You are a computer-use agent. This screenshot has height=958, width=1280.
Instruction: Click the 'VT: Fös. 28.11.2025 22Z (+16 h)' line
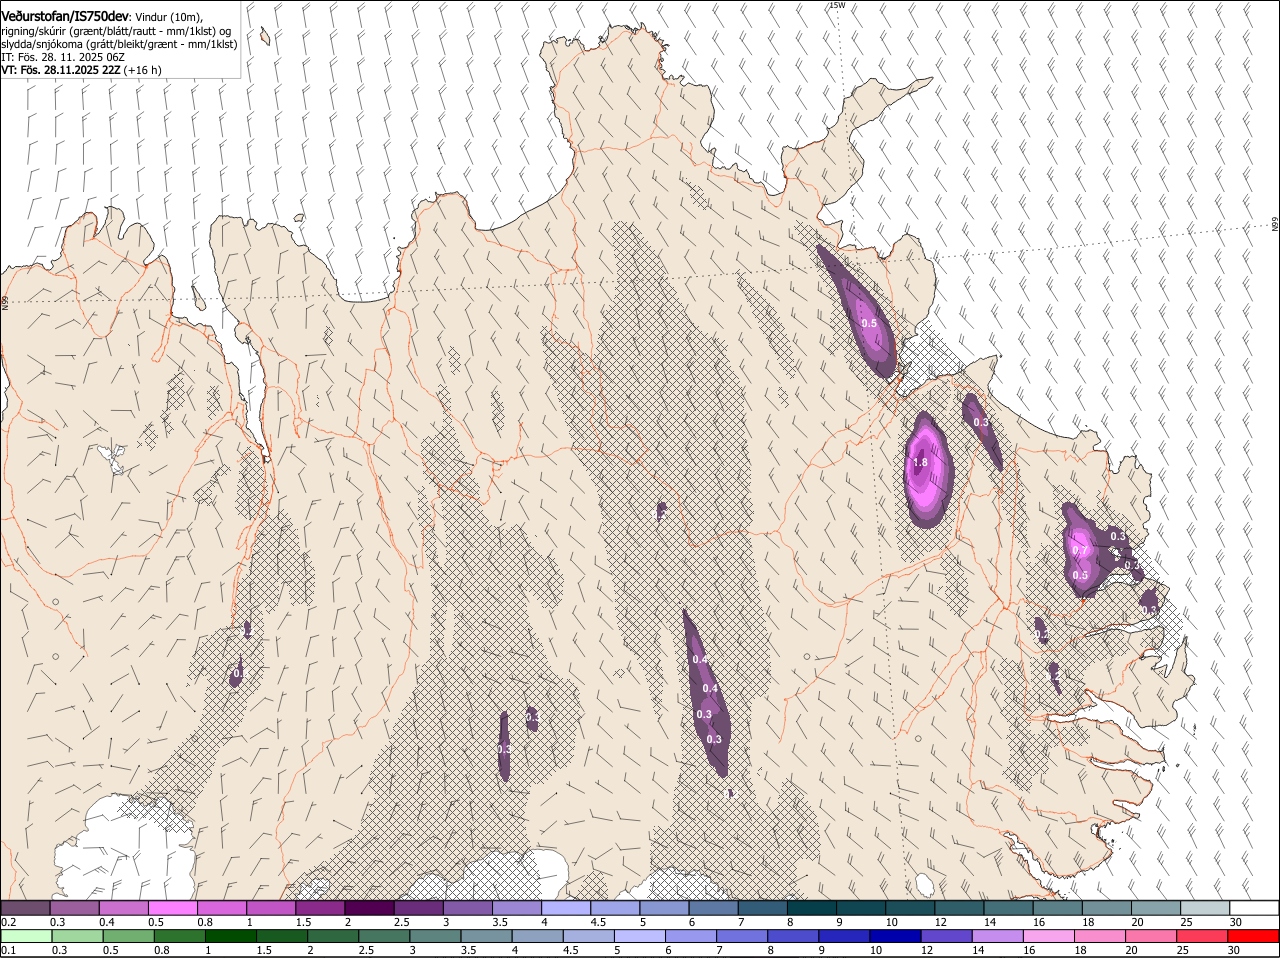pyautogui.click(x=81, y=70)
